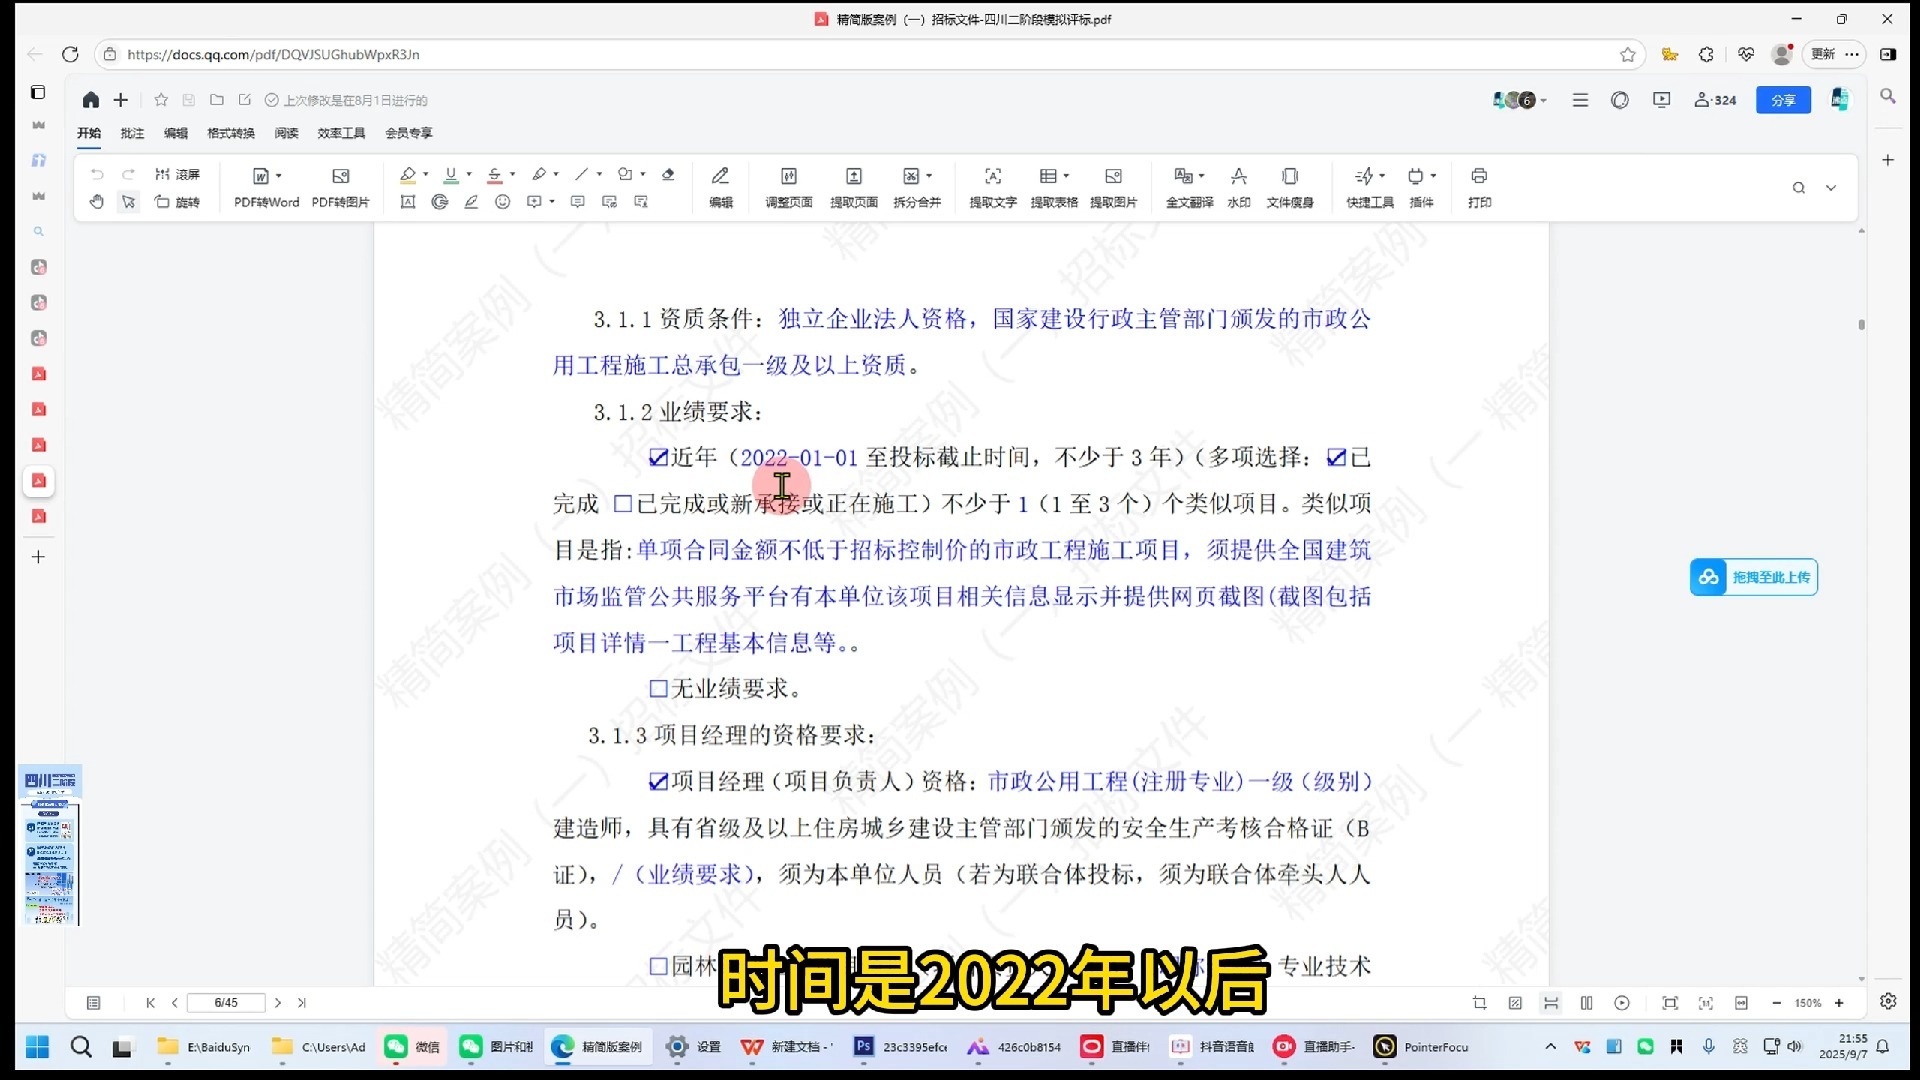Collapse the toolbar with the chevron
Viewport: 1920px width, 1080px height.
1831,188
